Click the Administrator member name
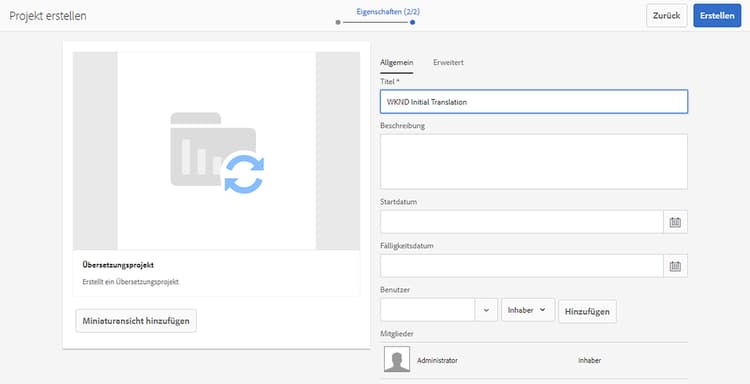The height and width of the screenshot is (384, 750). (437, 360)
